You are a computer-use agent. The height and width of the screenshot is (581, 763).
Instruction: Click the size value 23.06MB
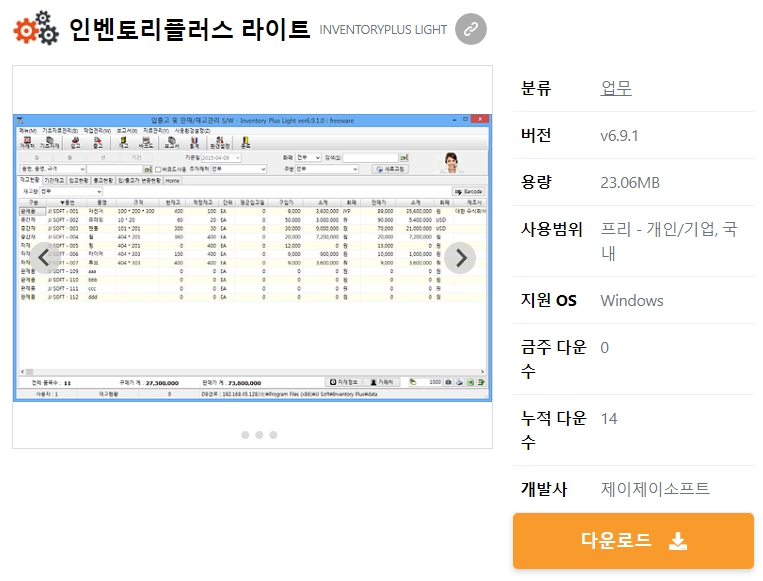630,182
